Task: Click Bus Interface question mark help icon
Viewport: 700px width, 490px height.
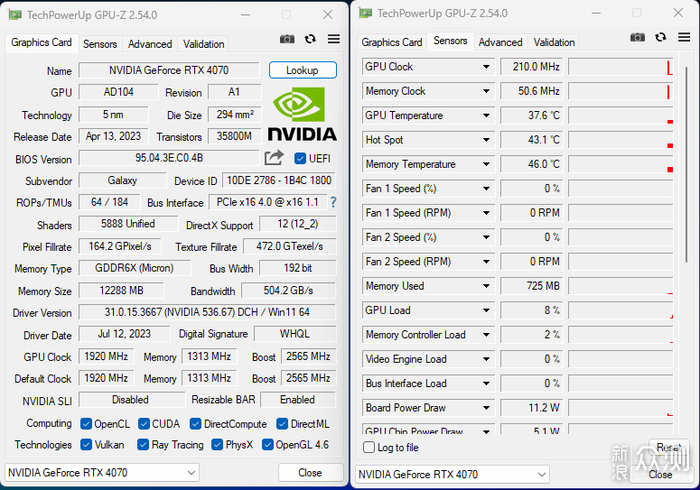Action: click(x=333, y=202)
